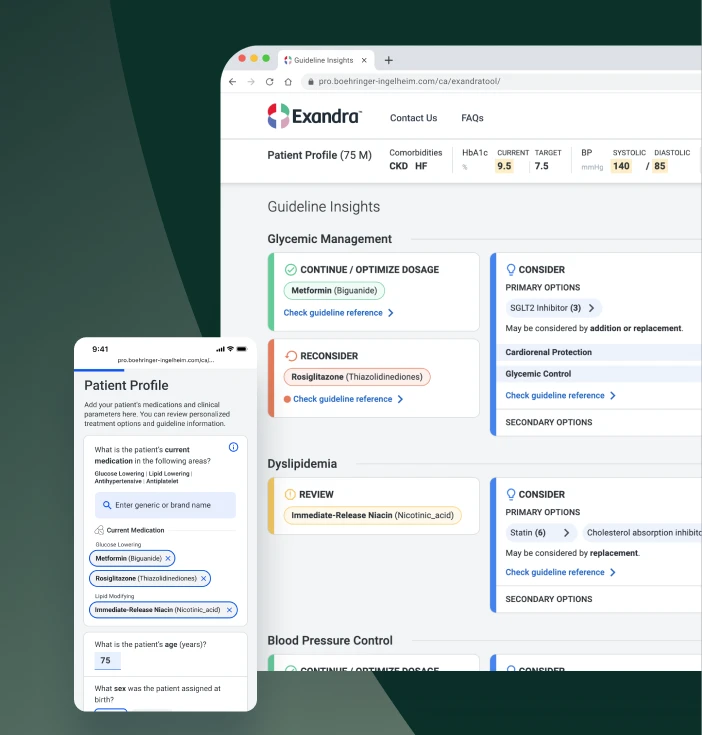This screenshot has width=702, height=735.
Task: Click the Reconsider circular arrow icon
Action: 291,356
